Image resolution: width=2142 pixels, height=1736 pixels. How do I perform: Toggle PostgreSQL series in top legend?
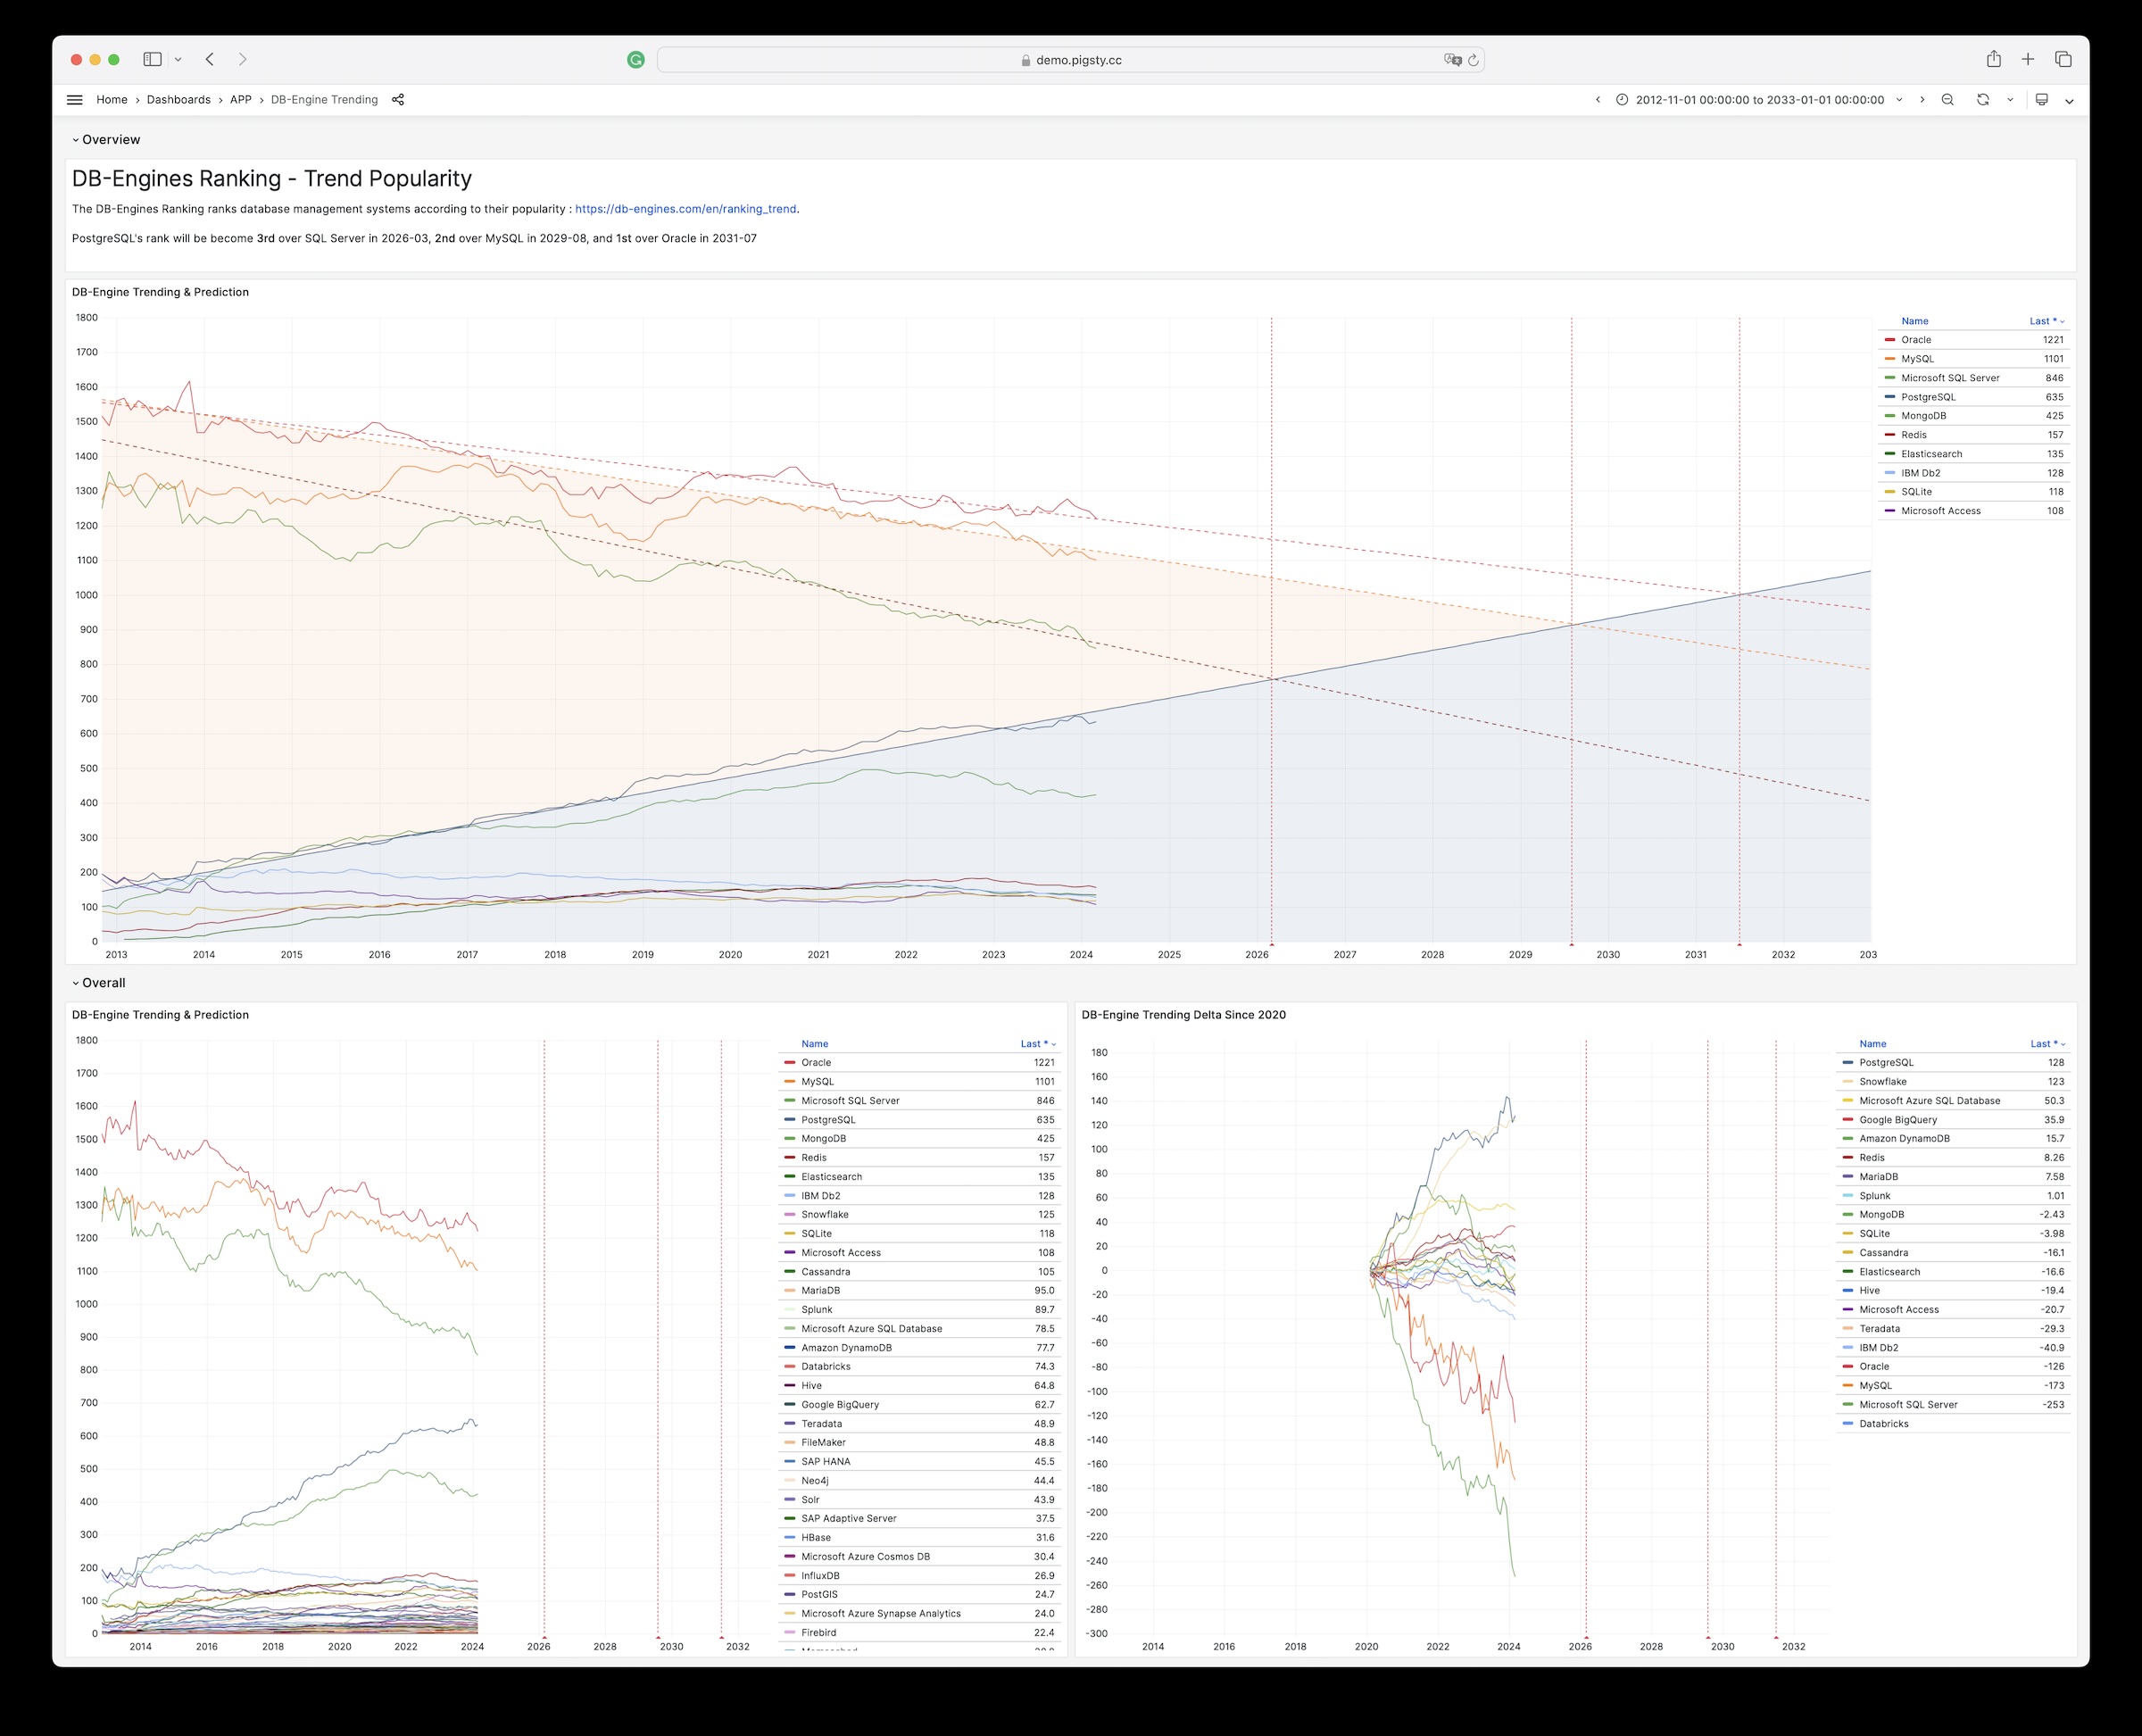point(1927,397)
